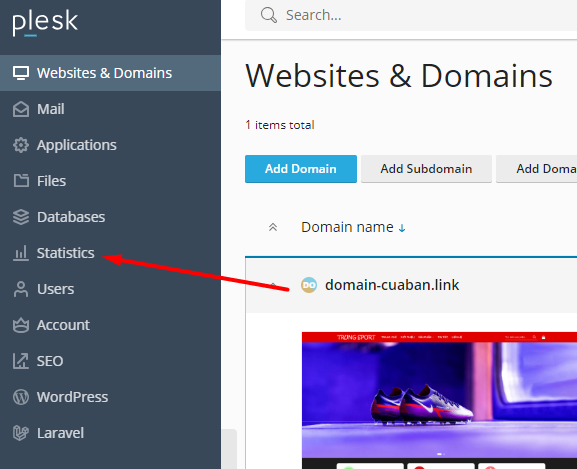Image resolution: width=577 pixels, height=469 pixels.
Task: Click the Add Domain button
Action: (x=301, y=169)
